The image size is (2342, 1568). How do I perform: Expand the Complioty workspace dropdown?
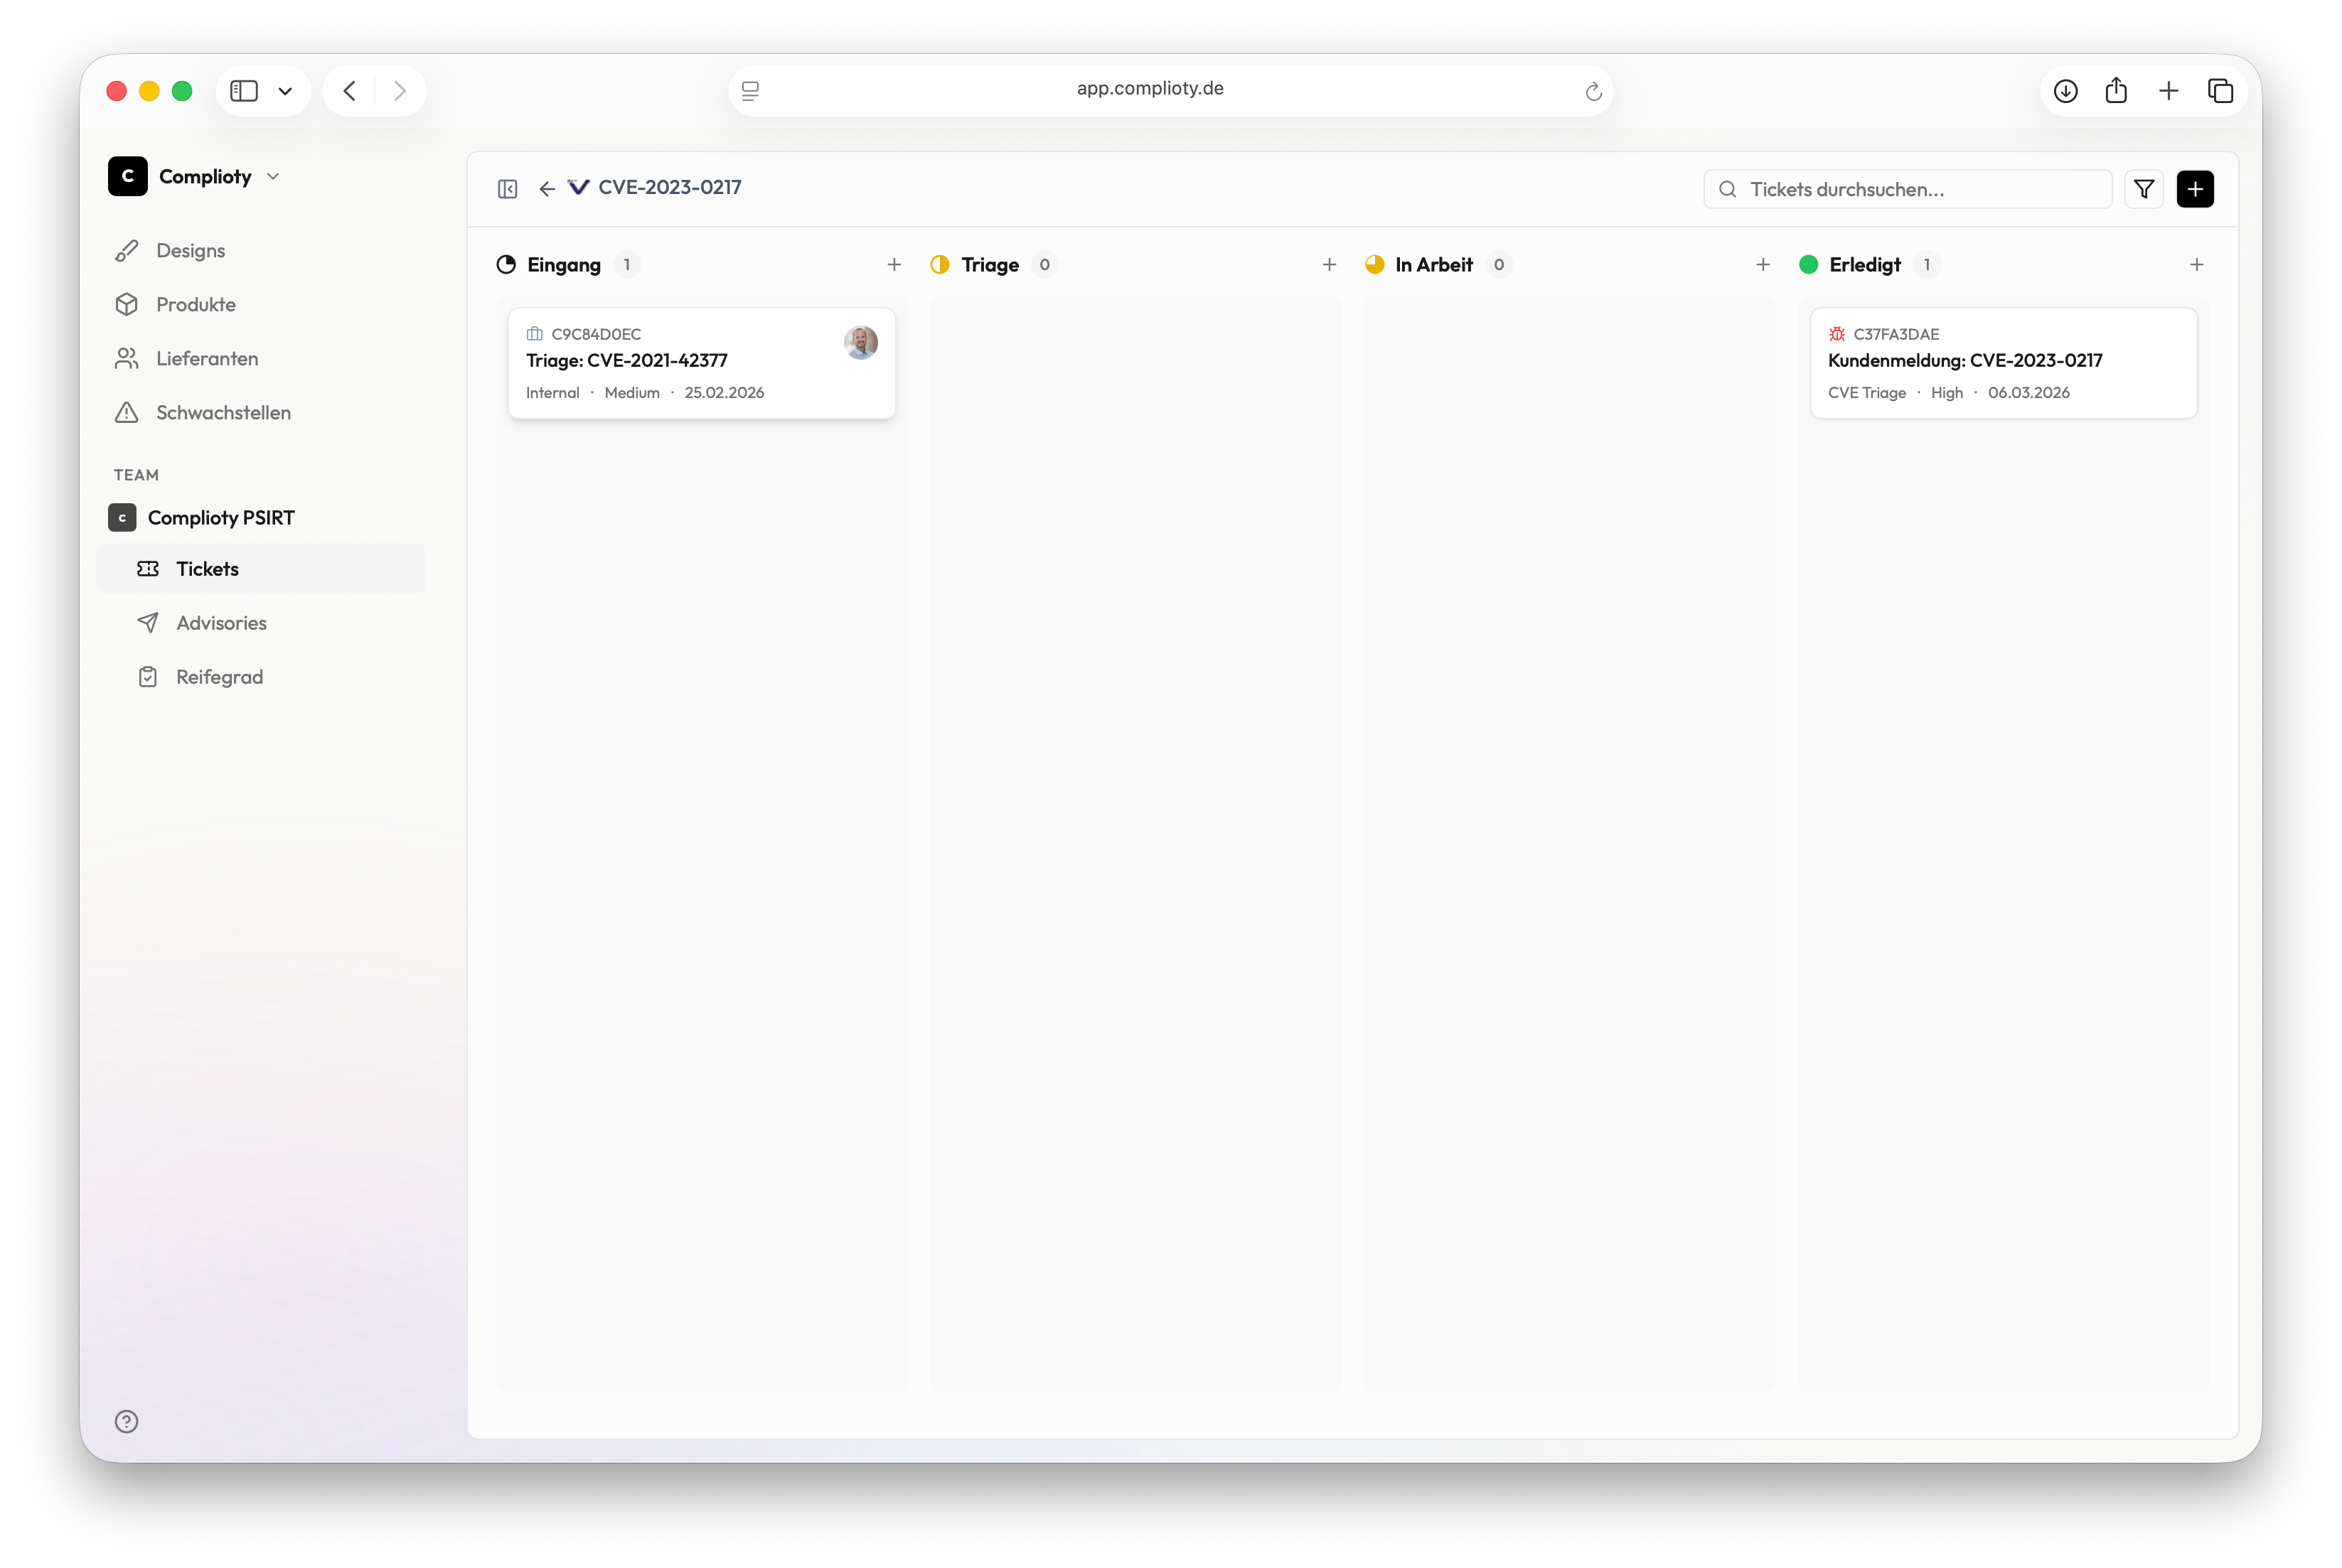click(x=273, y=177)
